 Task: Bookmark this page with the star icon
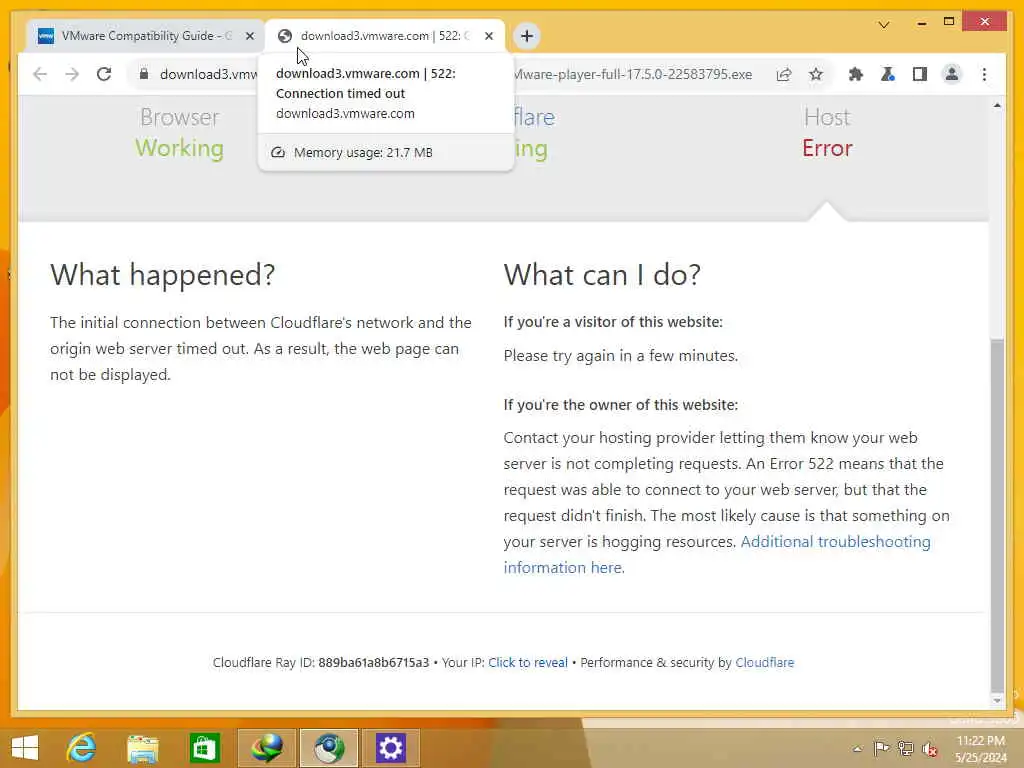click(x=816, y=74)
